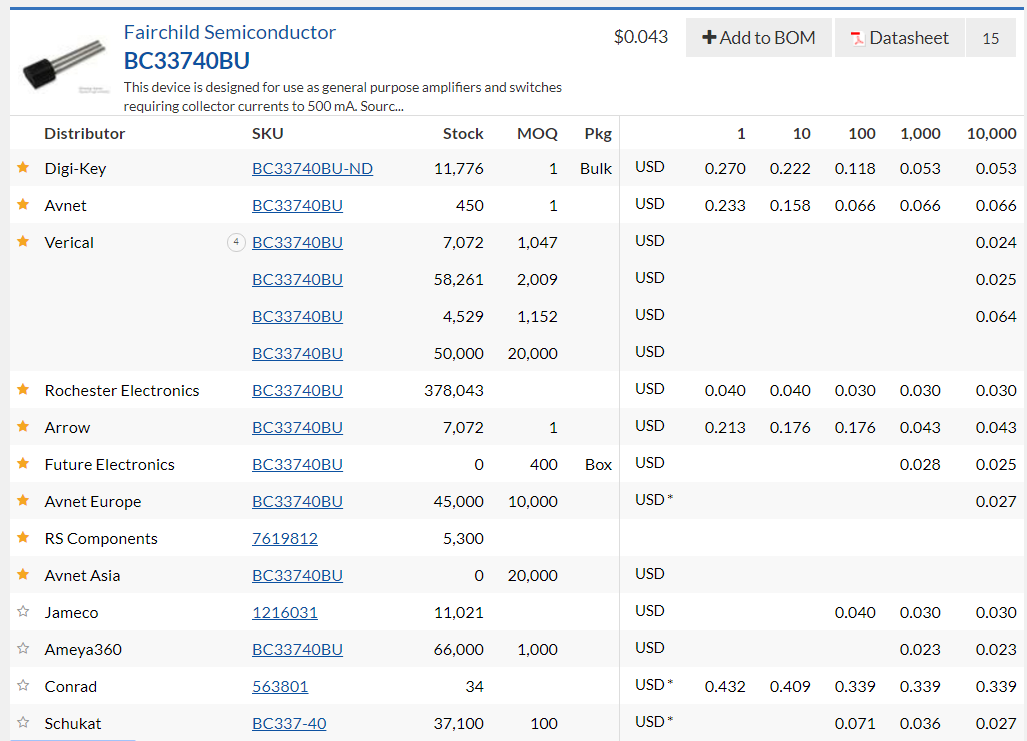
Task: Open the Avnet Europe SKU link
Action: (297, 501)
